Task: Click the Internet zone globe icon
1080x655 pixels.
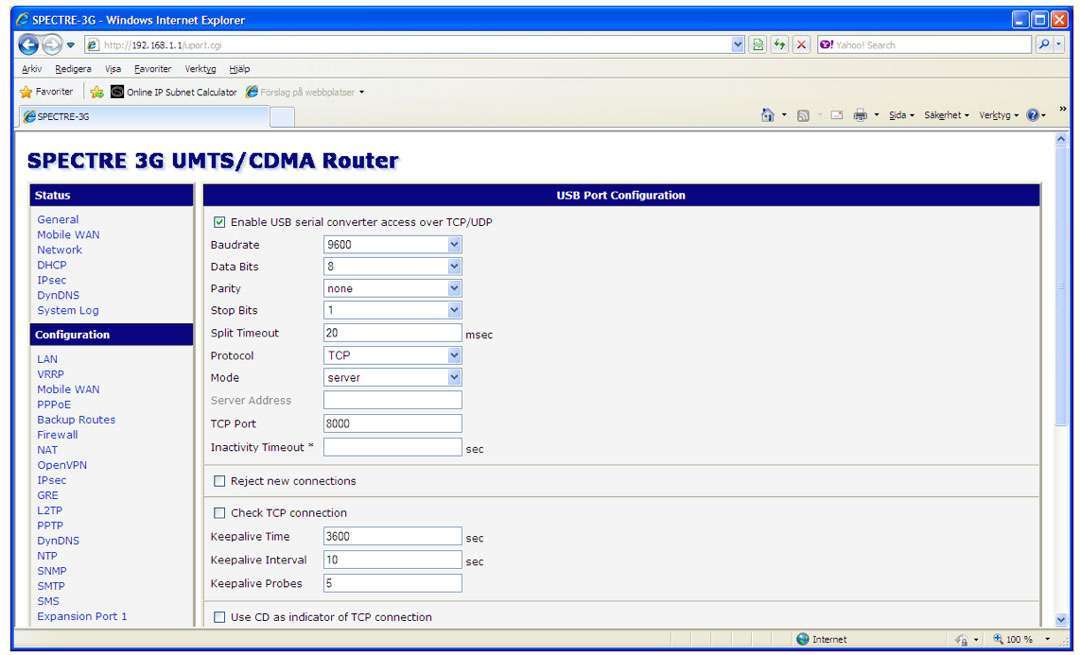Action: 802,638
